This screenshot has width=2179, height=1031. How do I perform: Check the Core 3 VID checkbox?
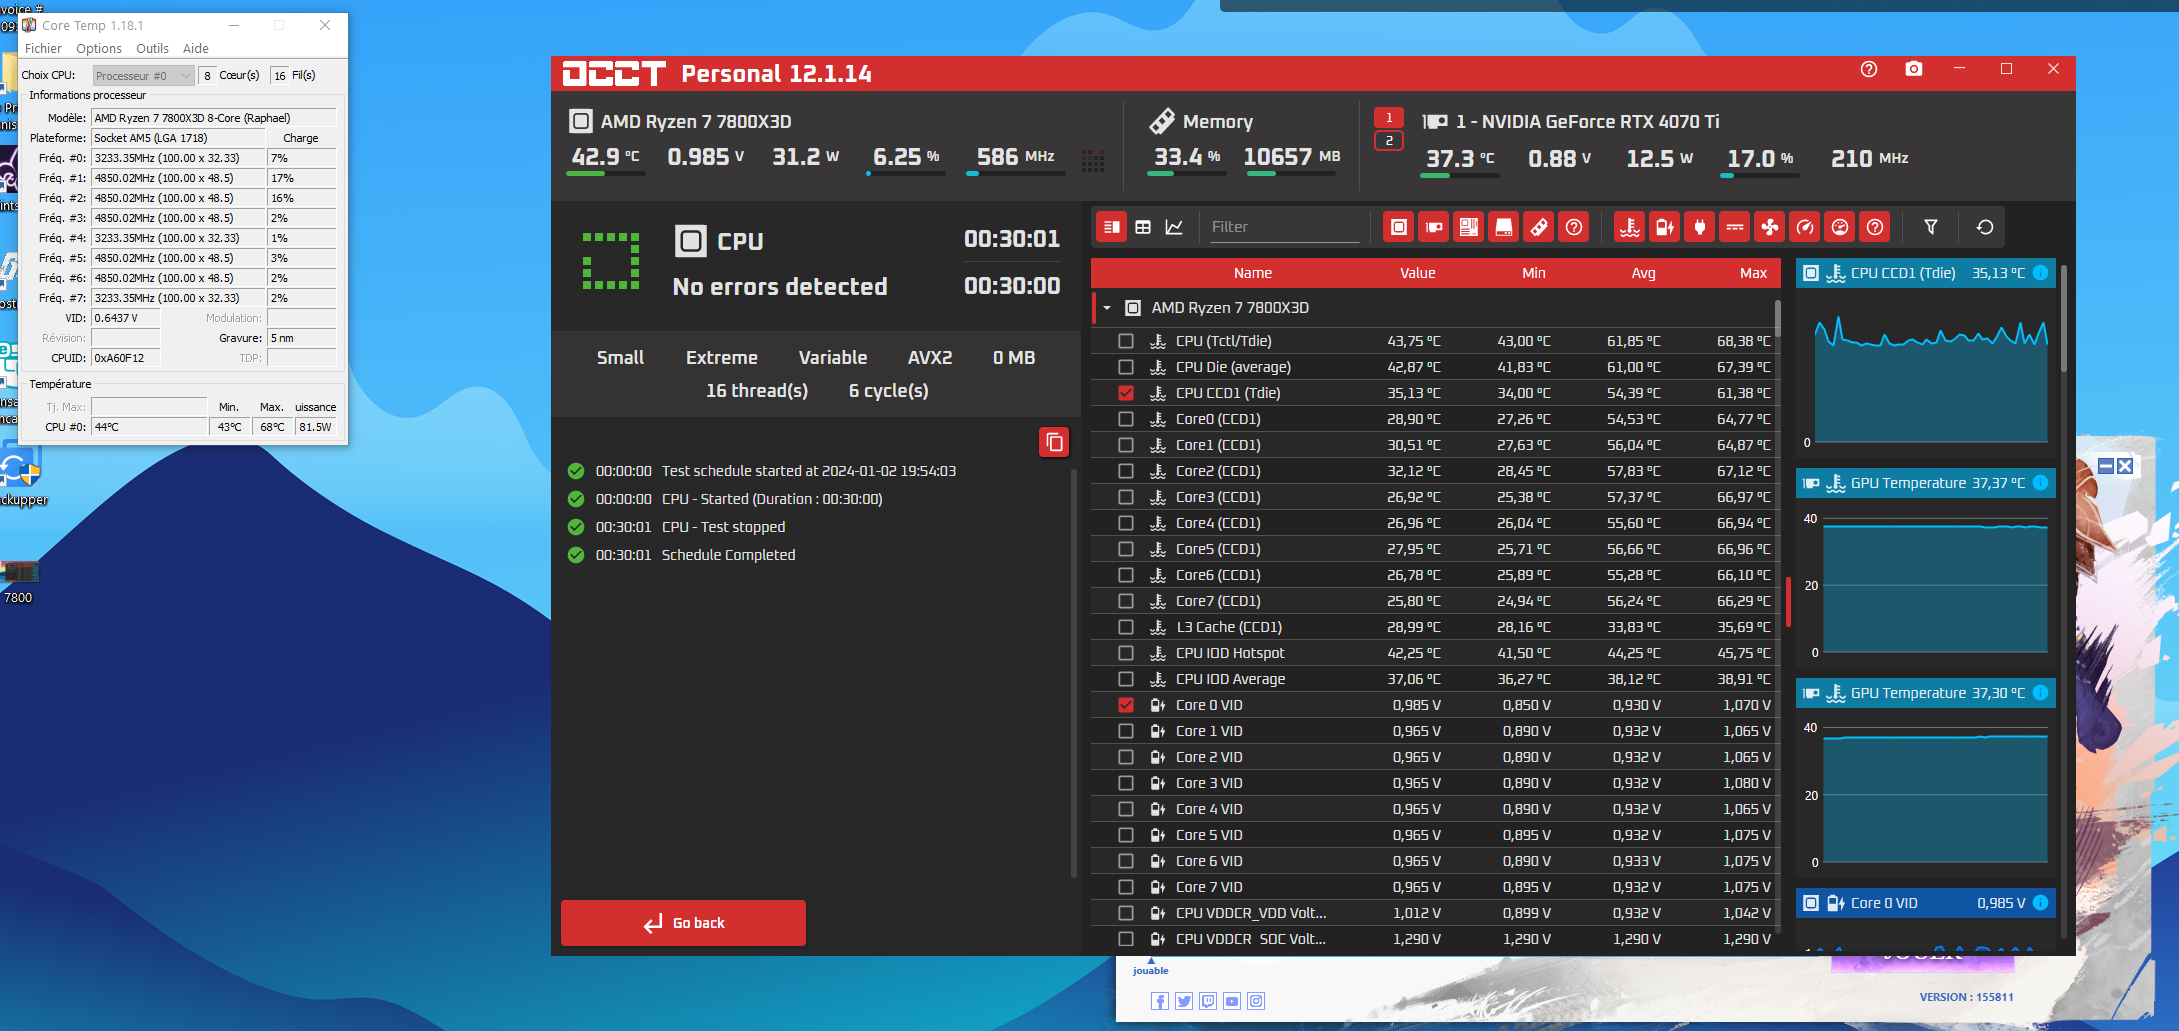[x=1126, y=783]
